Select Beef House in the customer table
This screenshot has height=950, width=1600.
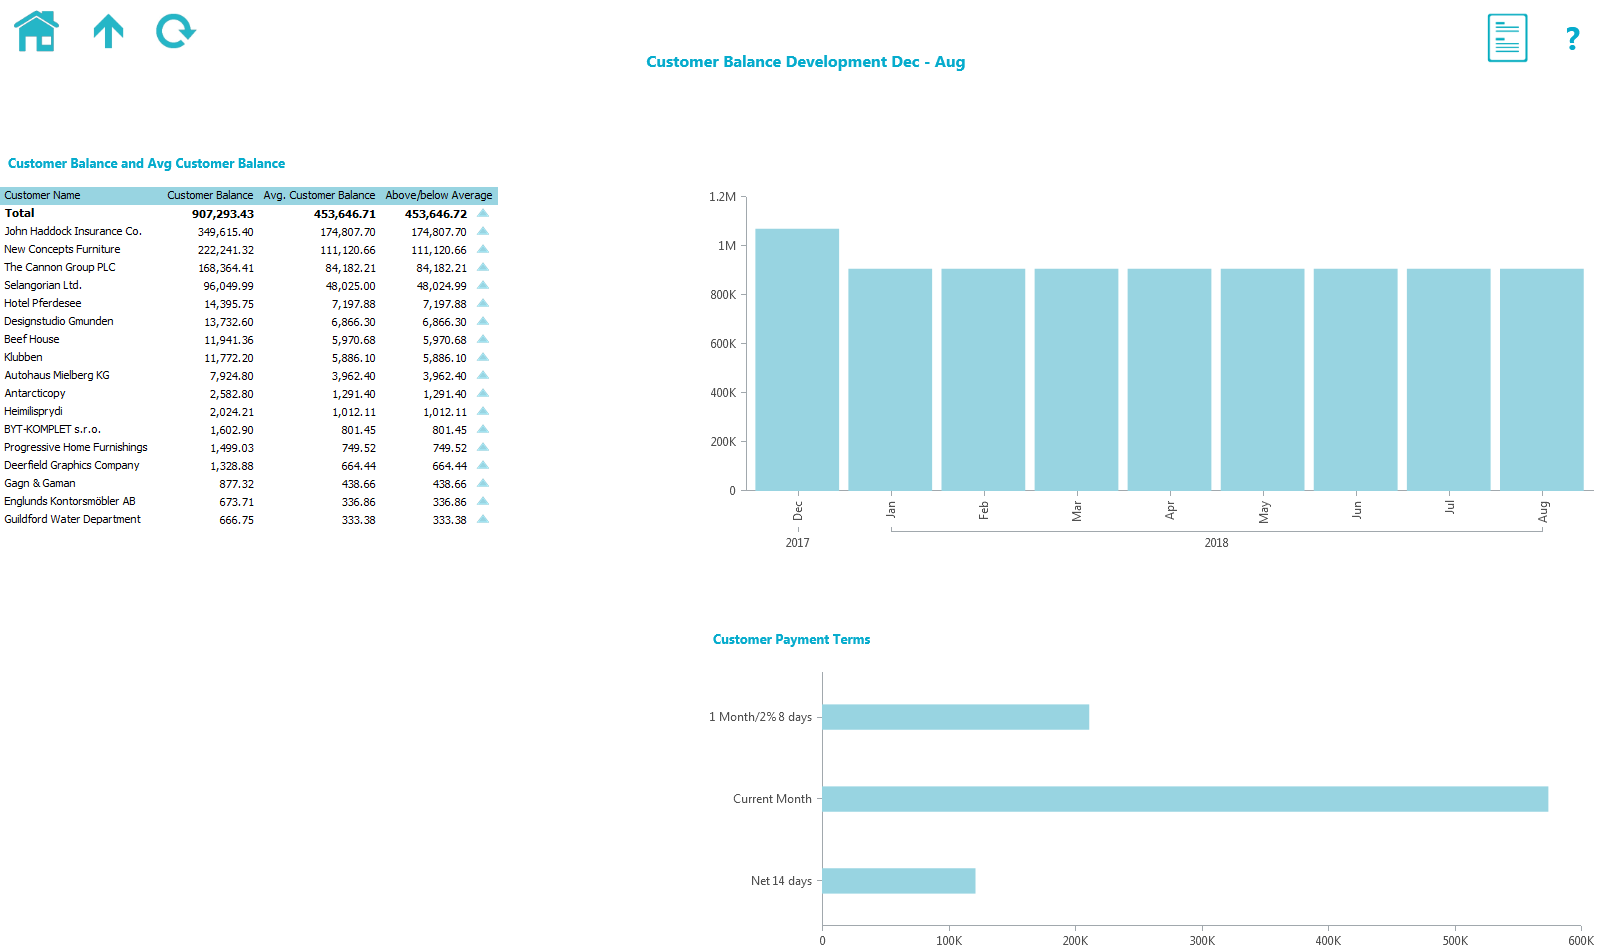31,339
